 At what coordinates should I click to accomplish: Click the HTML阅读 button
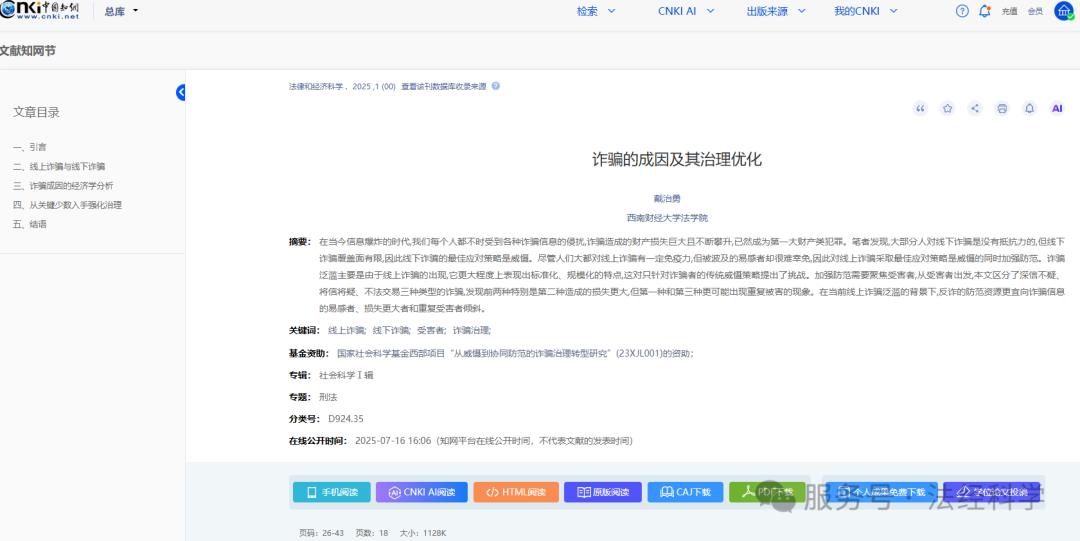[x=516, y=492]
